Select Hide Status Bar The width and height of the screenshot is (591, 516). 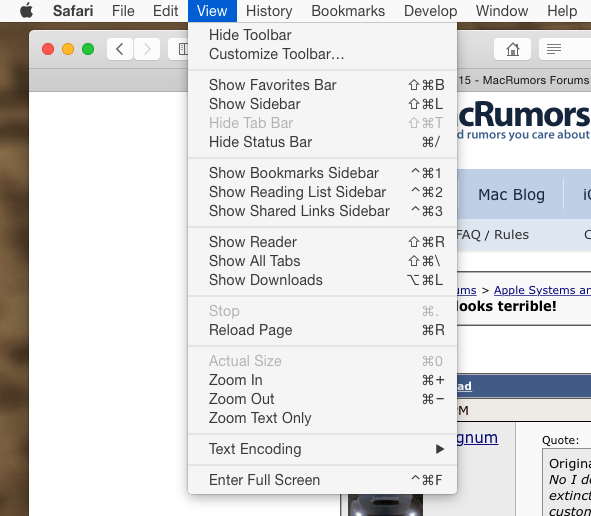pos(323,142)
